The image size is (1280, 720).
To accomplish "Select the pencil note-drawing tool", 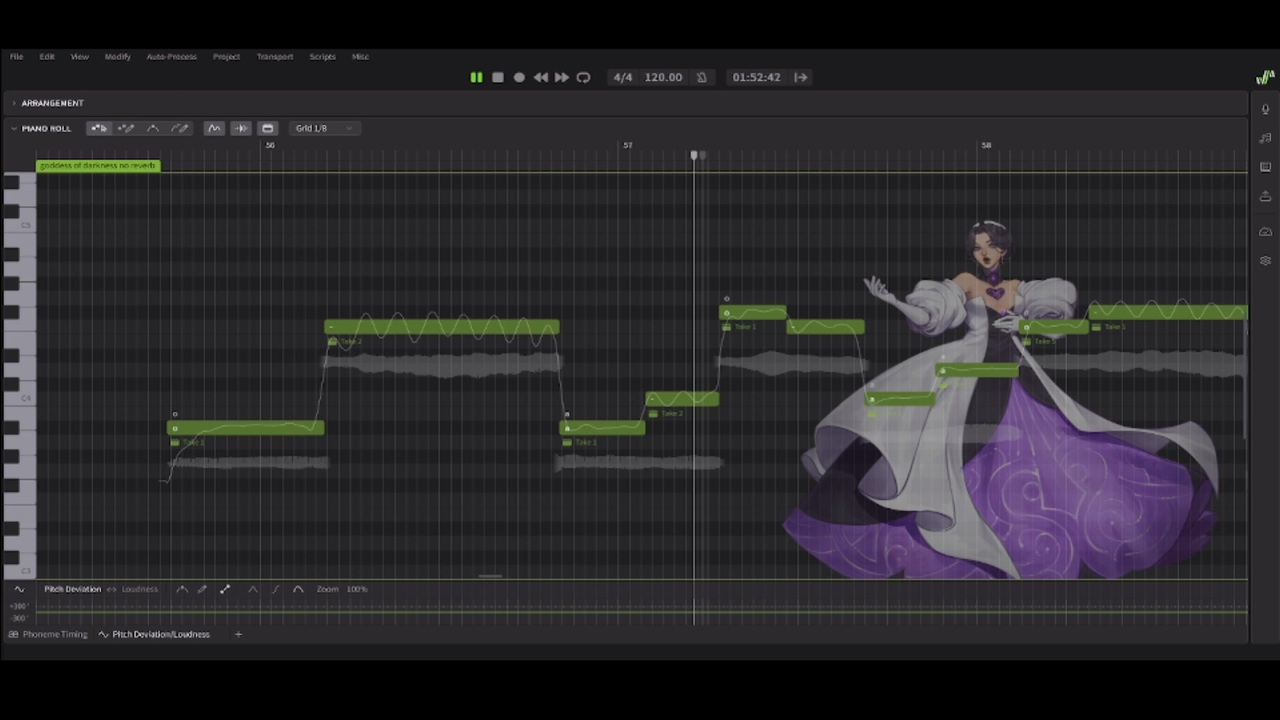I will click(126, 128).
